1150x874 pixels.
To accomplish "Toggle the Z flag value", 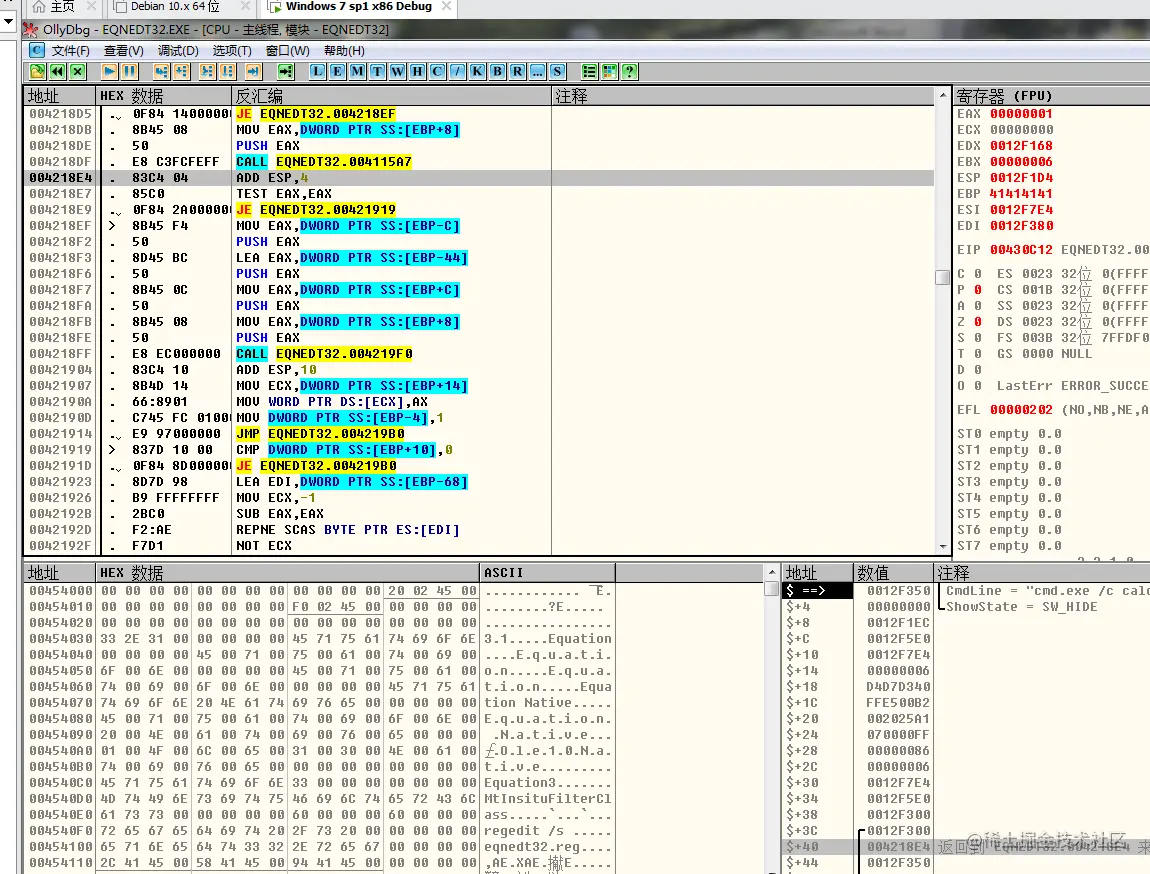I will [978, 322].
